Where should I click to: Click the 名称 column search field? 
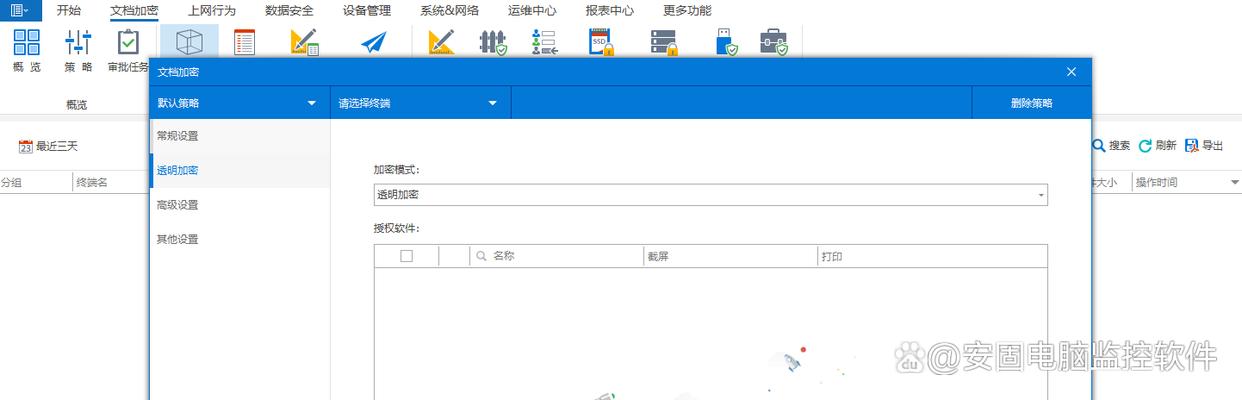pos(557,256)
